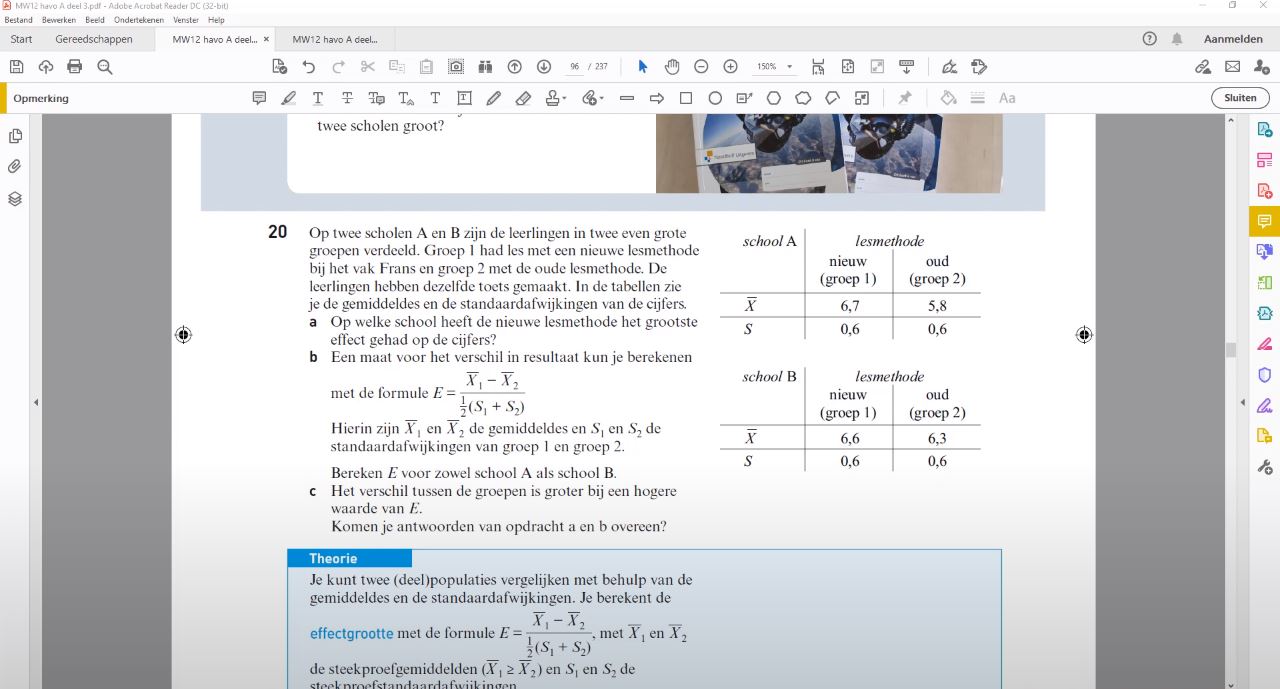Image resolution: width=1280 pixels, height=689 pixels.
Task: Open the Ondertekenen menu
Action: point(139,20)
